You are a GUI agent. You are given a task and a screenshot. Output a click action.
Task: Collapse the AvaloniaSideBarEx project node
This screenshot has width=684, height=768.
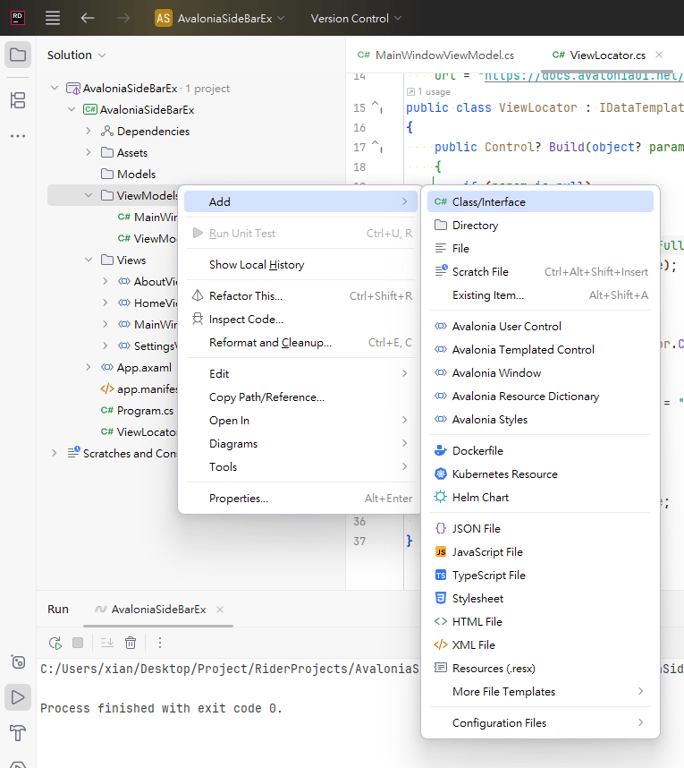pyautogui.click(x=72, y=110)
